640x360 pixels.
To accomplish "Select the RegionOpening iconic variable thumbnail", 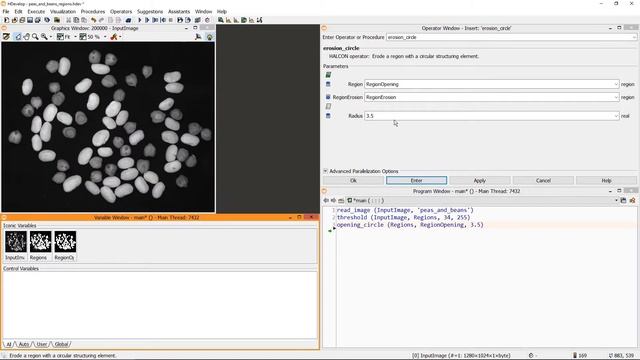I will (65, 242).
